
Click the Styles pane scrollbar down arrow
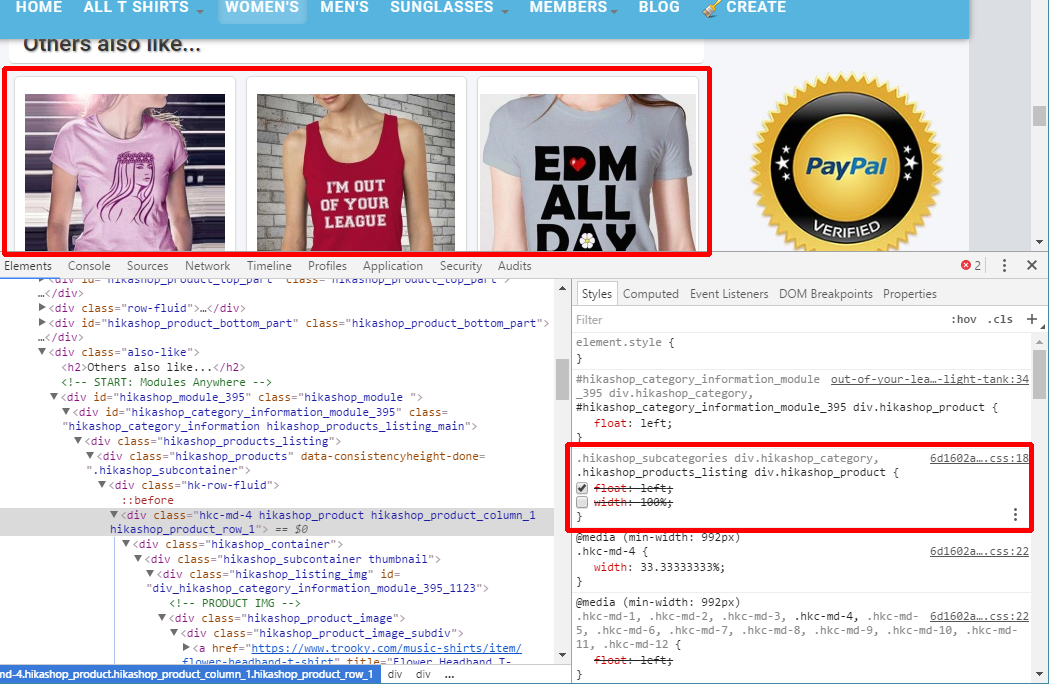pos(1039,674)
